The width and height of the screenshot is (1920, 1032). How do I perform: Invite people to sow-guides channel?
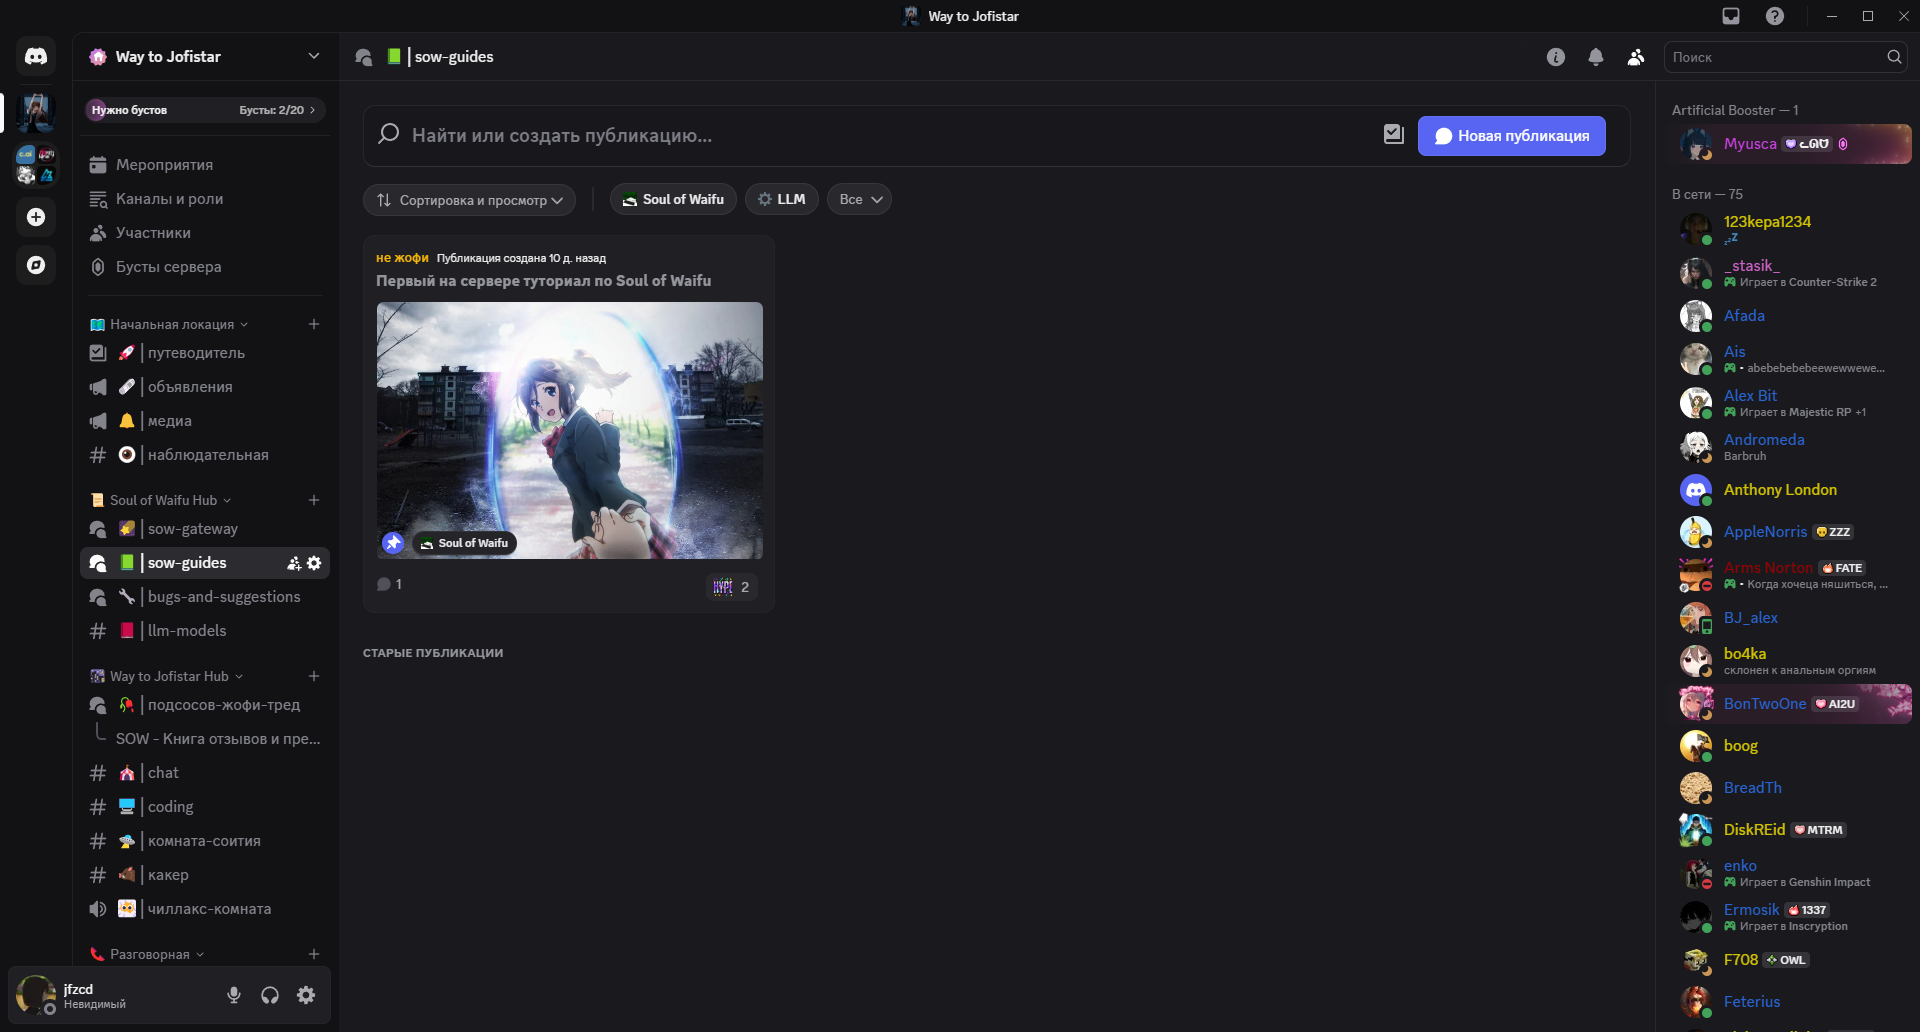point(294,563)
